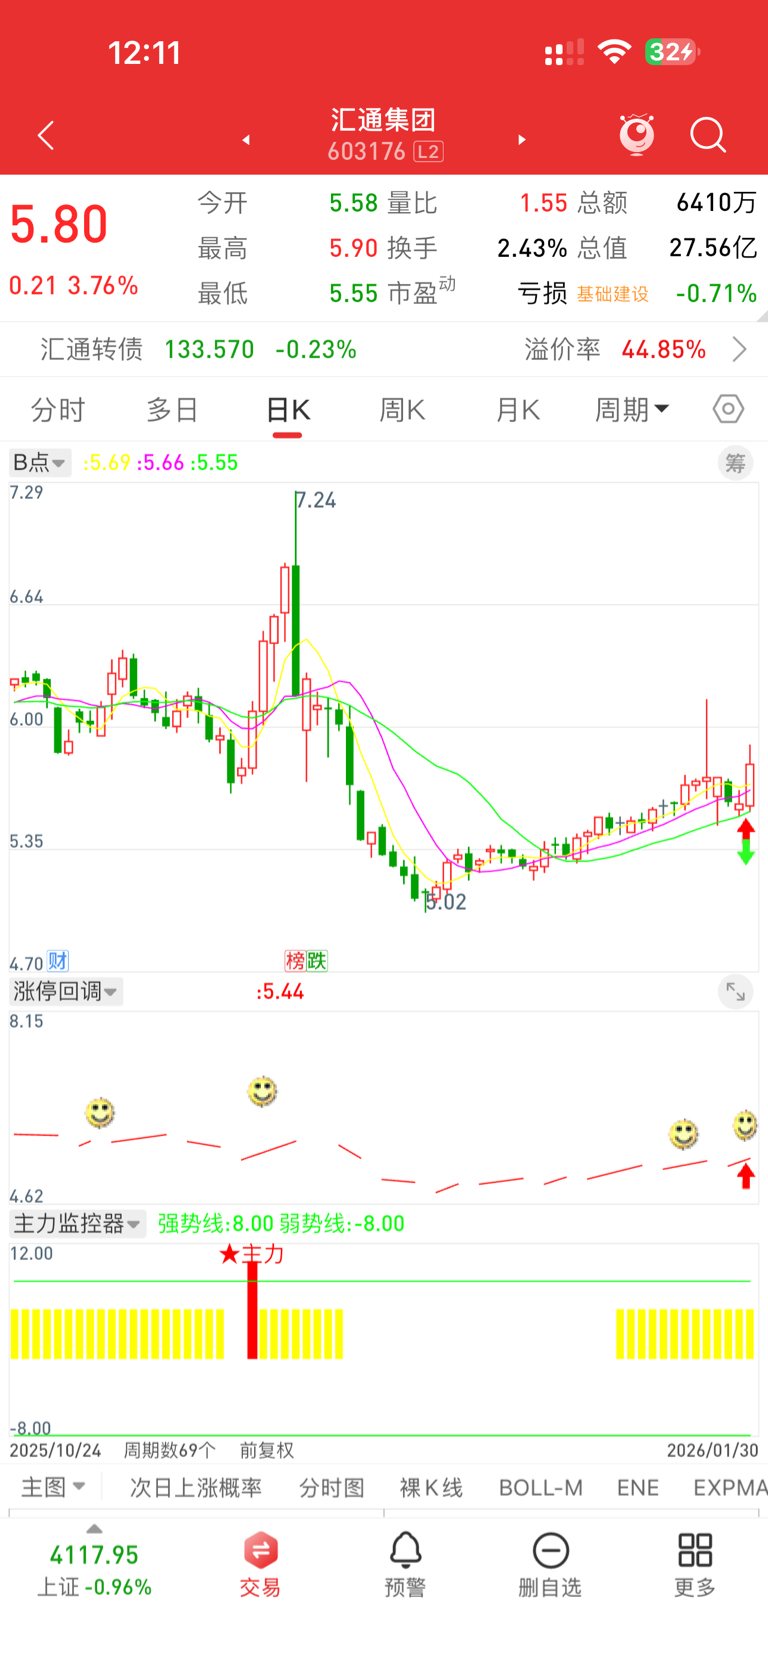Tap the 强势线:8.00 label
768x1665 pixels.
point(215,1224)
